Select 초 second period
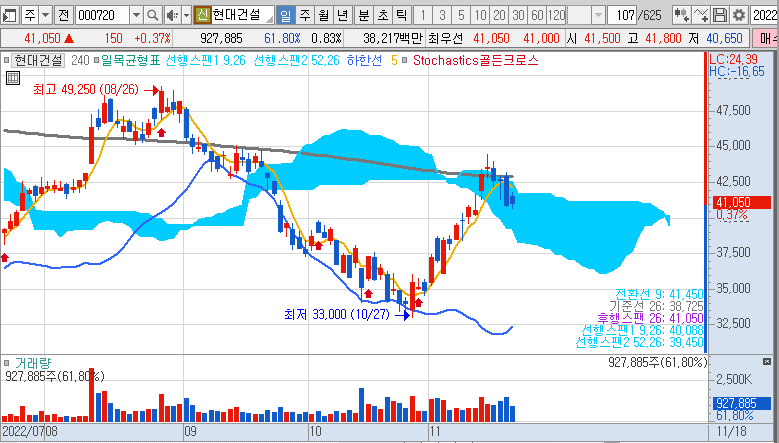 (383, 15)
